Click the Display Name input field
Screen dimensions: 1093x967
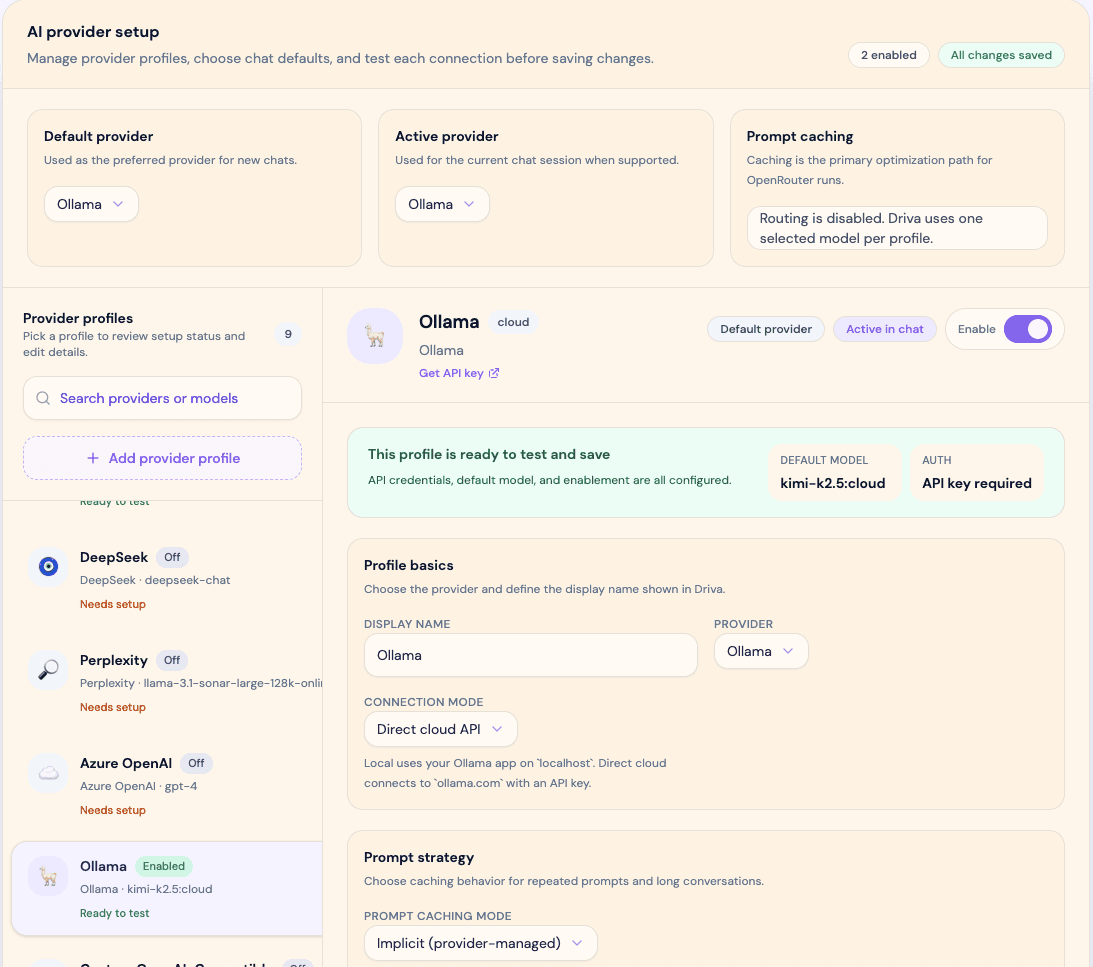530,655
